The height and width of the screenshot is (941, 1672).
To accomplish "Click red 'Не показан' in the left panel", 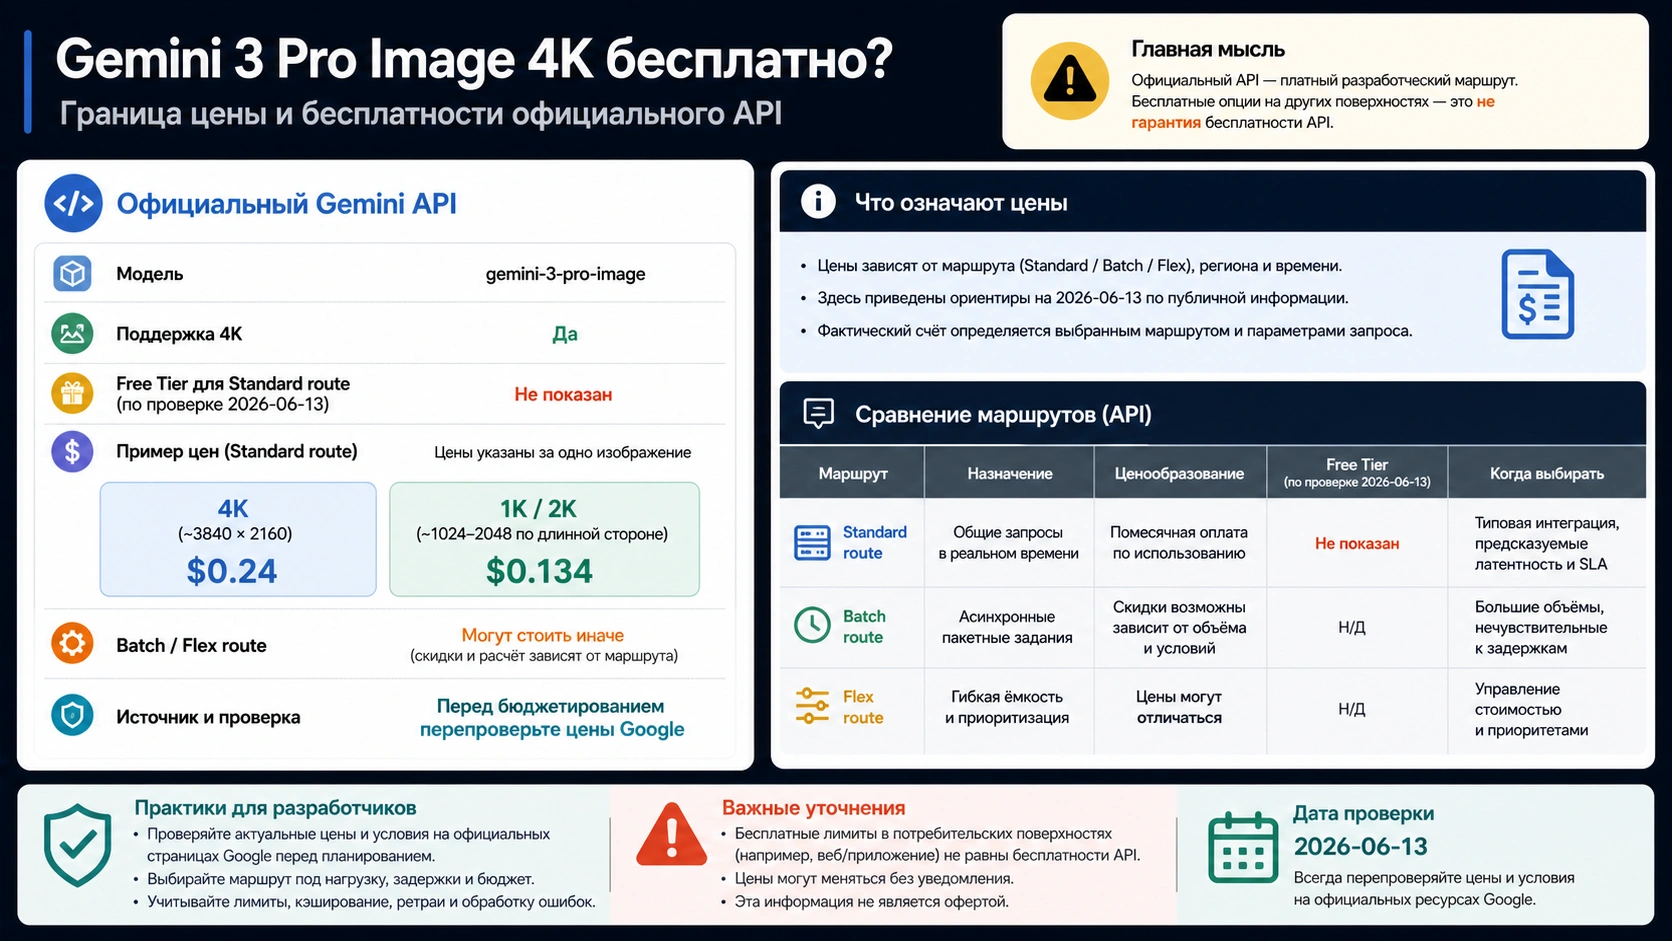I will point(563,395).
